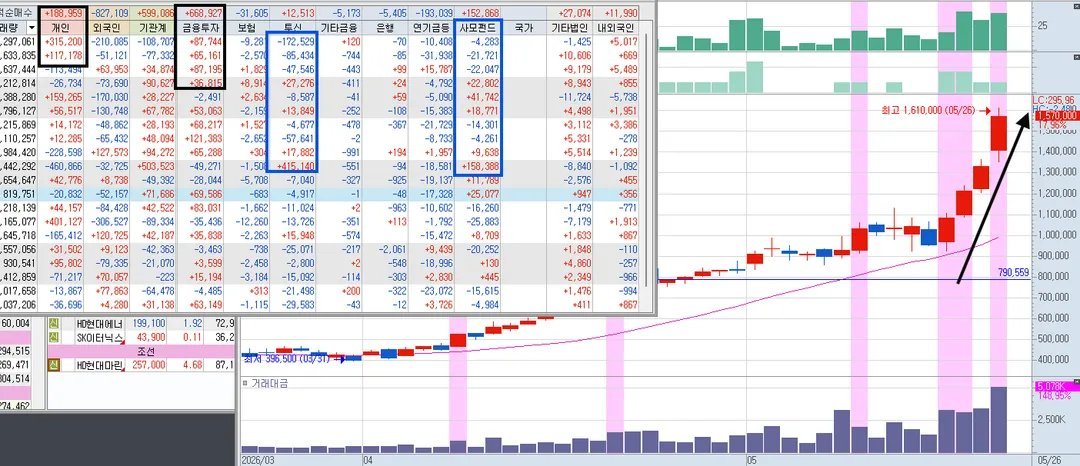Click the 신 badge beside HD현대에너
This screenshot has height=466, width=1080.
point(52,323)
